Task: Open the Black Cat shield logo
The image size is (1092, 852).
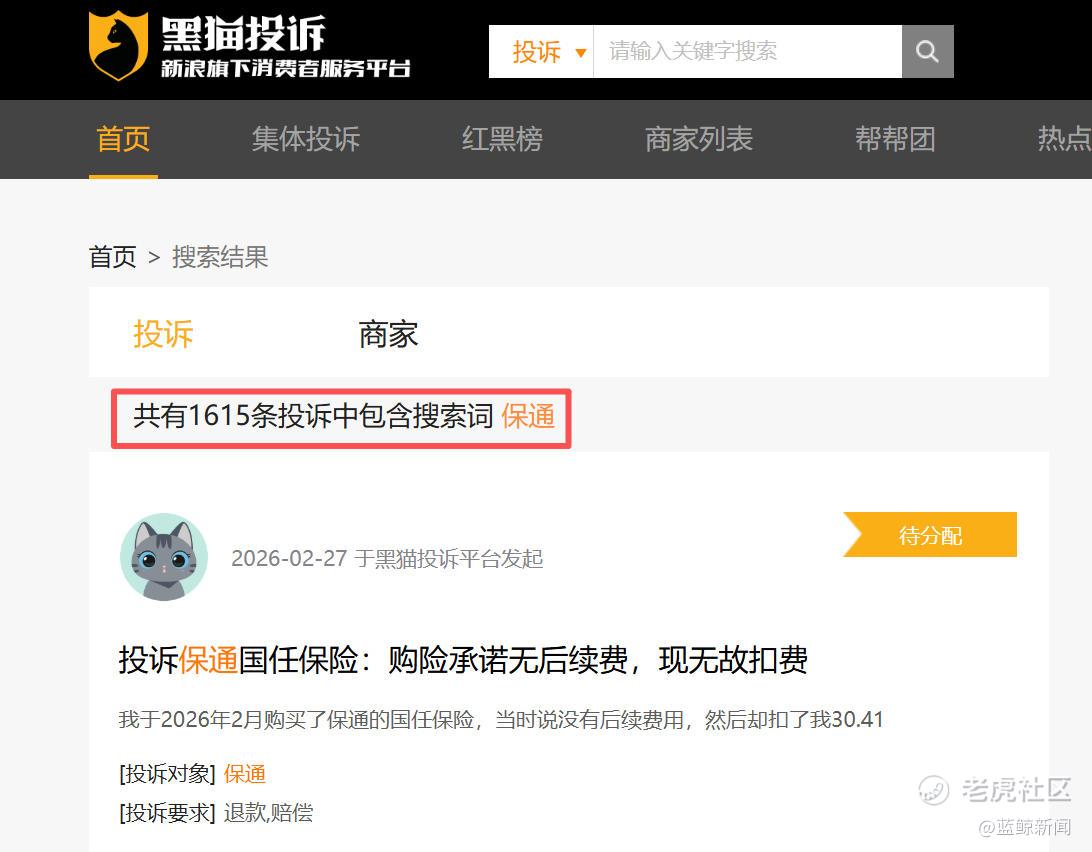Action: click(118, 46)
